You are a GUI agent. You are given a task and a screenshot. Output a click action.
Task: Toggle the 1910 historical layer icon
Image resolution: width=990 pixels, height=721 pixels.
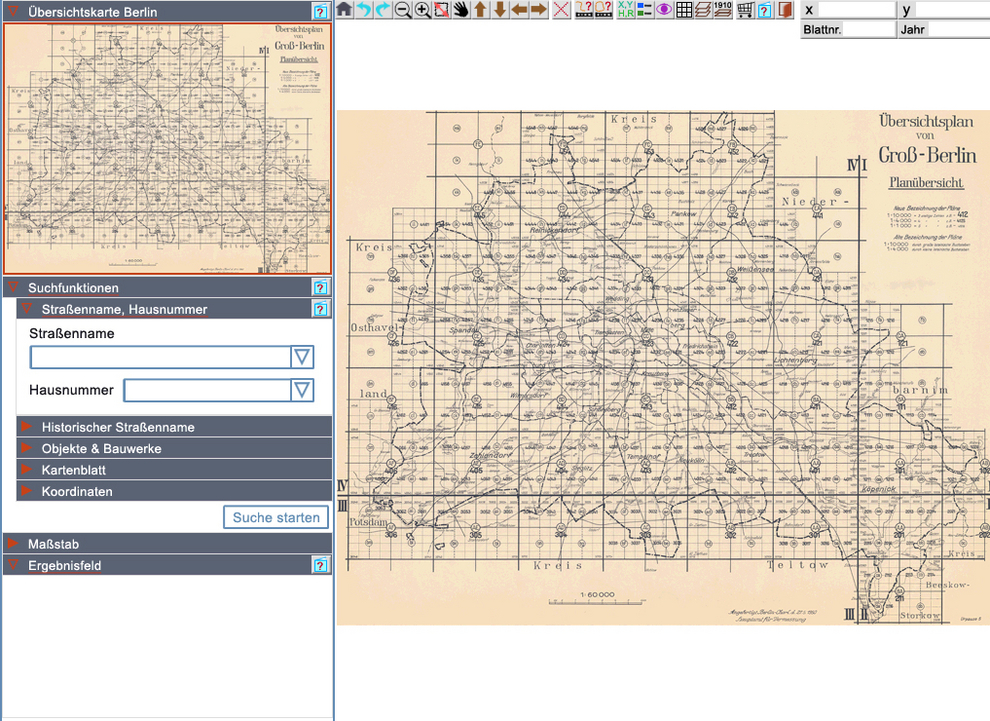click(722, 9)
